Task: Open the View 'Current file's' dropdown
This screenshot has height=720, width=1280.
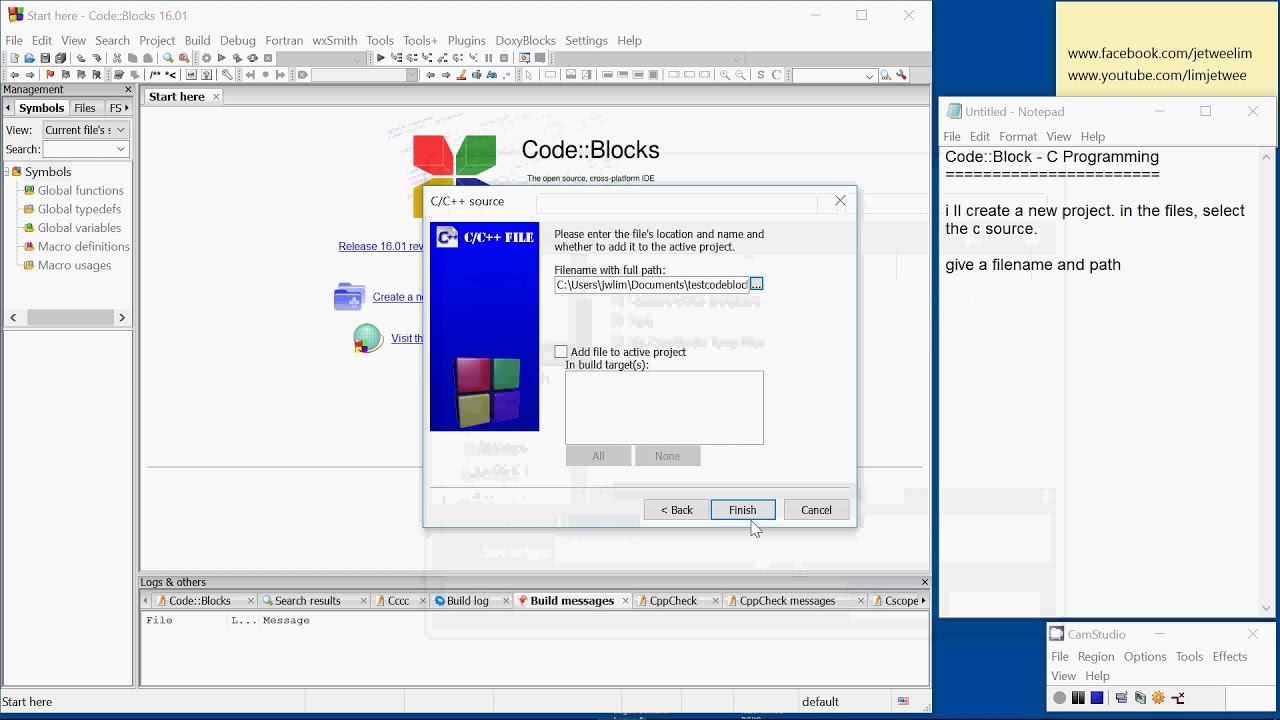Action: click(86, 130)
